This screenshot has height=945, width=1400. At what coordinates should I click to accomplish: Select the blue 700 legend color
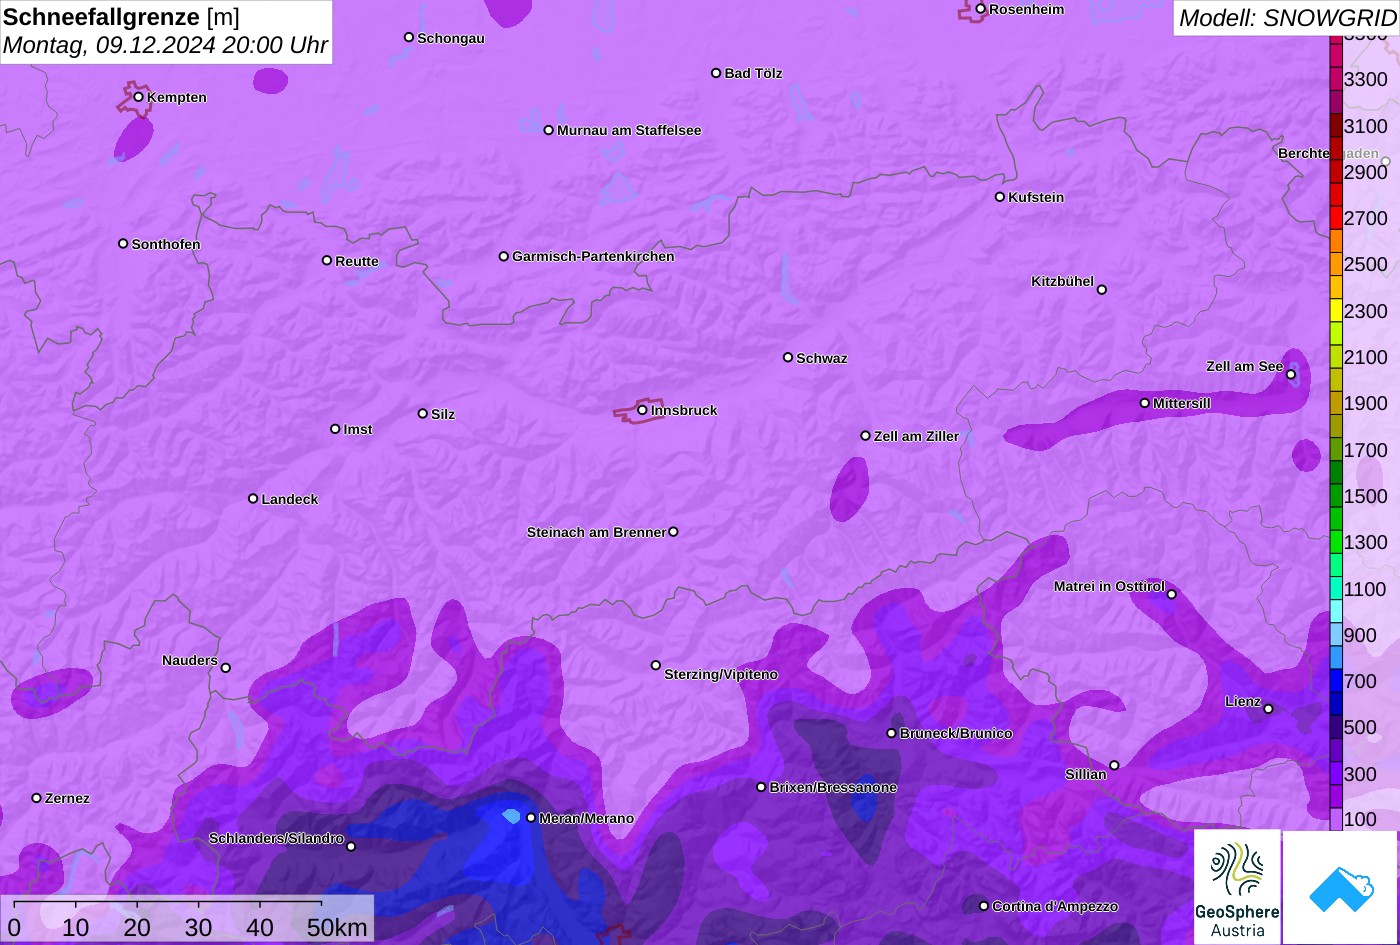click(x=1336, y=681)
